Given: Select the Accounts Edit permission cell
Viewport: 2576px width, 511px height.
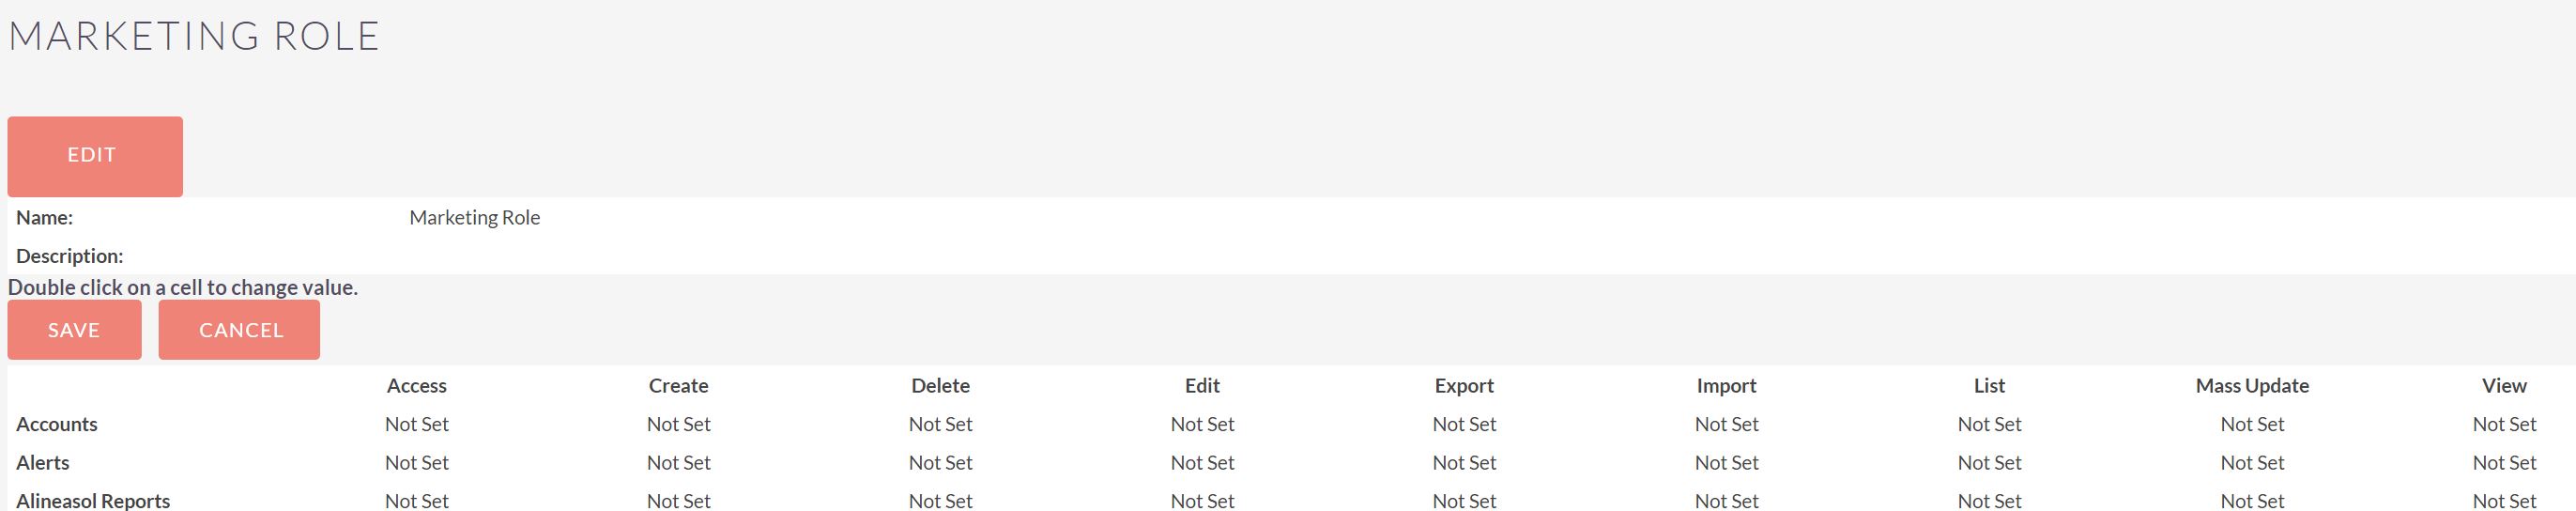Looking at the screenshot, I should [x=1203, y=424].
